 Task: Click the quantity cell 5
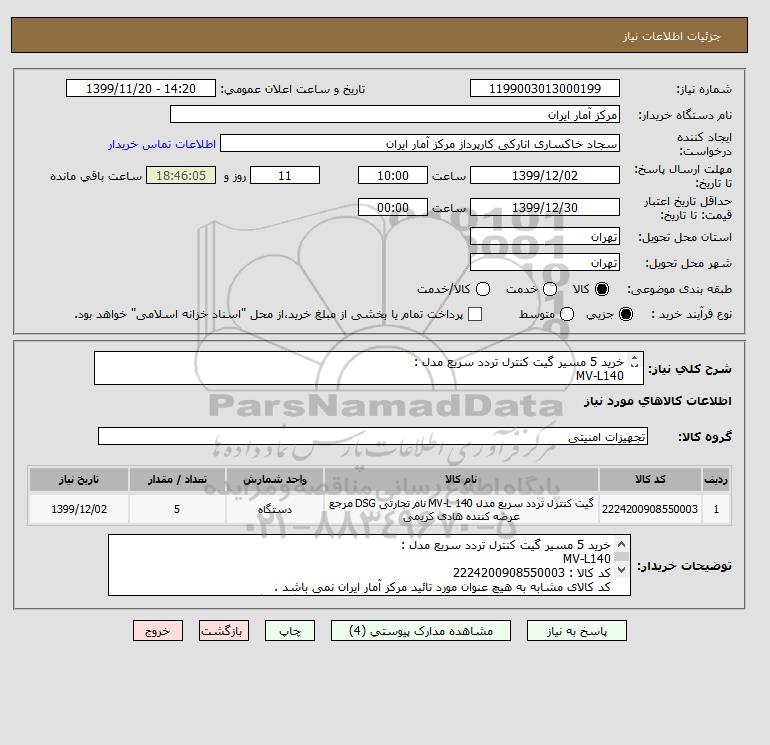177,509
